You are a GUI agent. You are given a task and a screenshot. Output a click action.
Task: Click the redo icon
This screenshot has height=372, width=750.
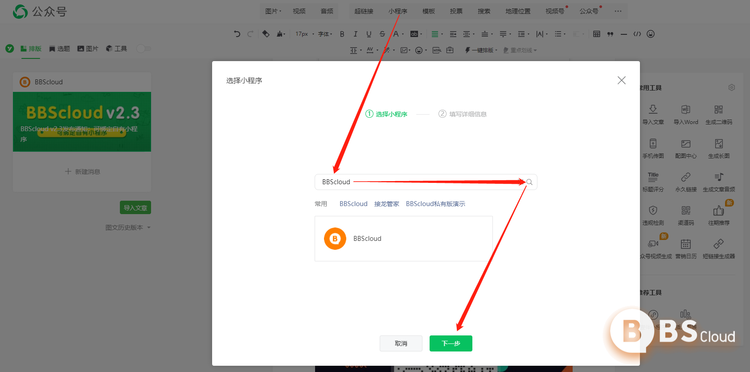click(250, 34)
